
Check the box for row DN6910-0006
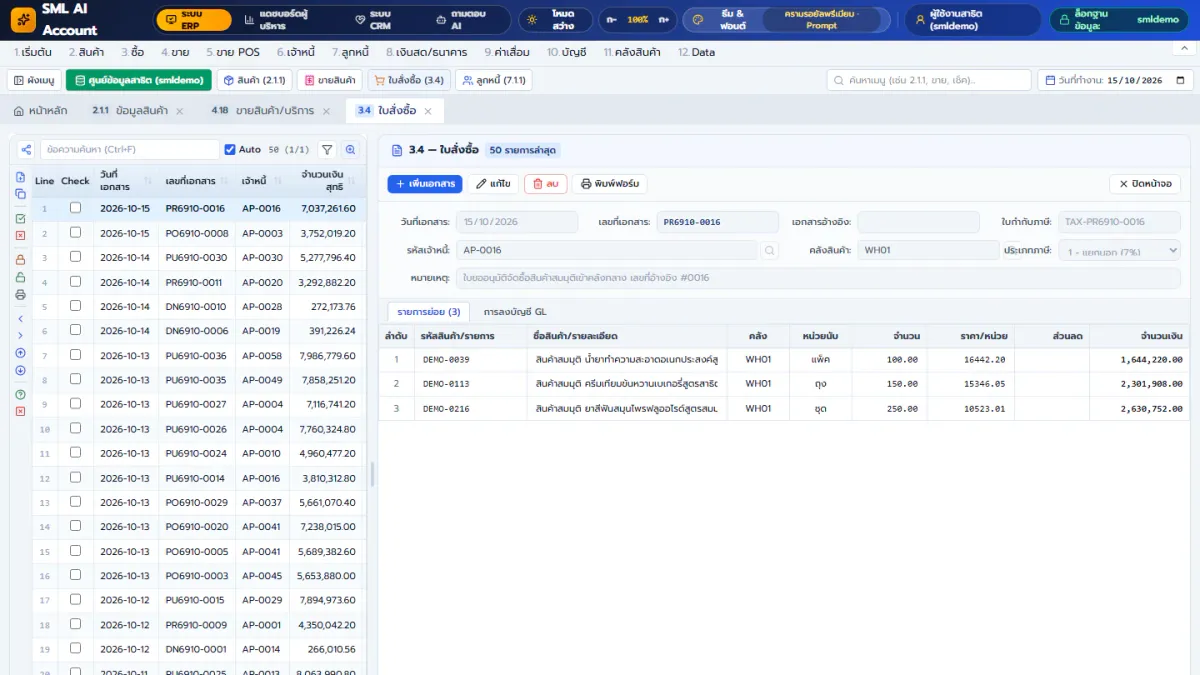coord(75,331)
